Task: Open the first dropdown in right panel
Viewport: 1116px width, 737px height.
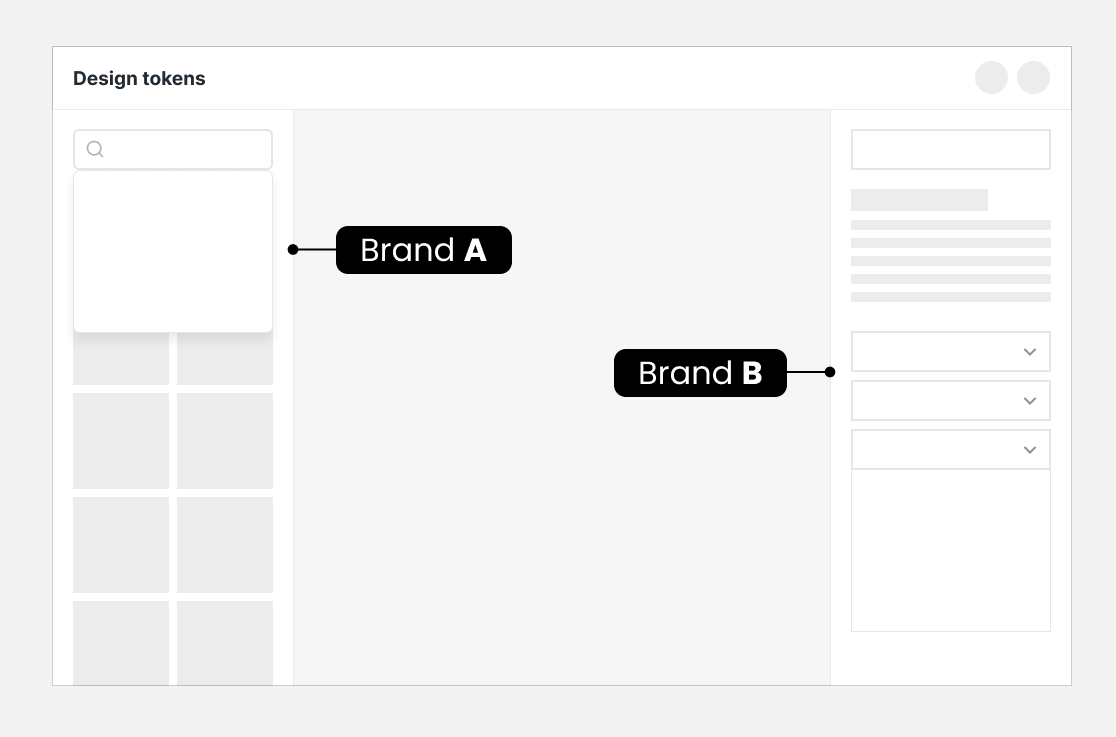Action: coord(951,351)
